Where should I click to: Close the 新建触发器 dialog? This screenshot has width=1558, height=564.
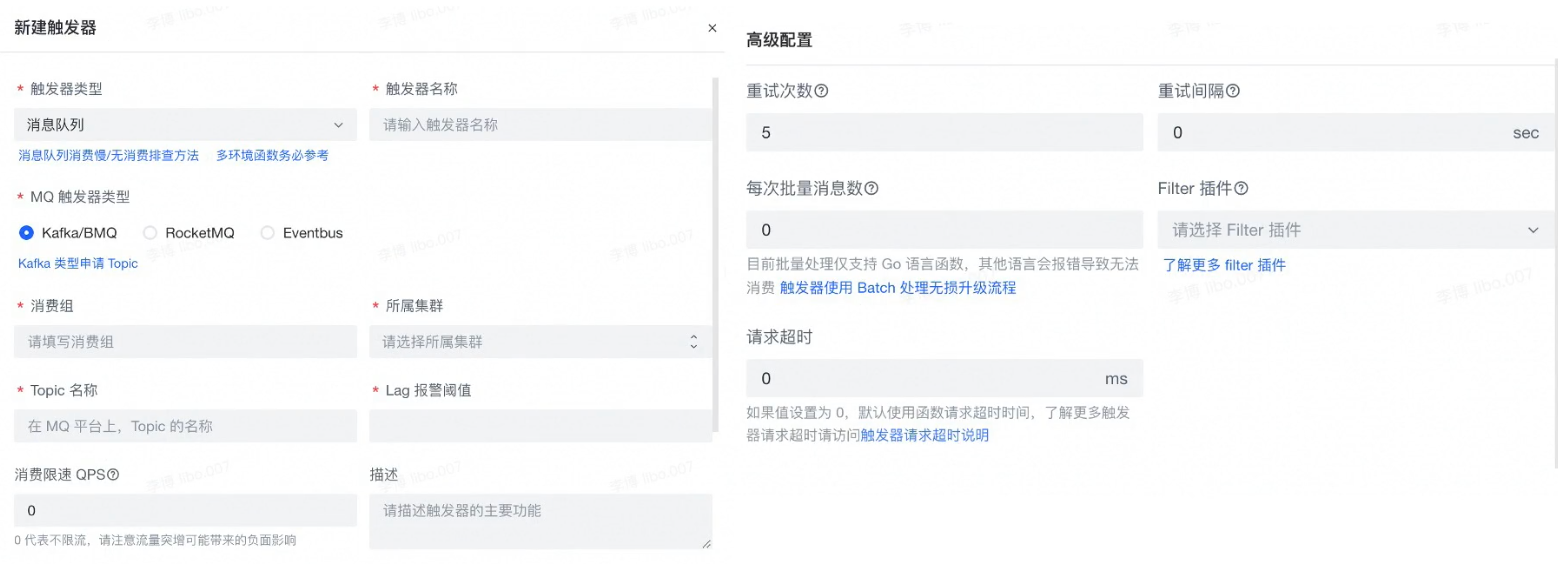pos(712,28)
